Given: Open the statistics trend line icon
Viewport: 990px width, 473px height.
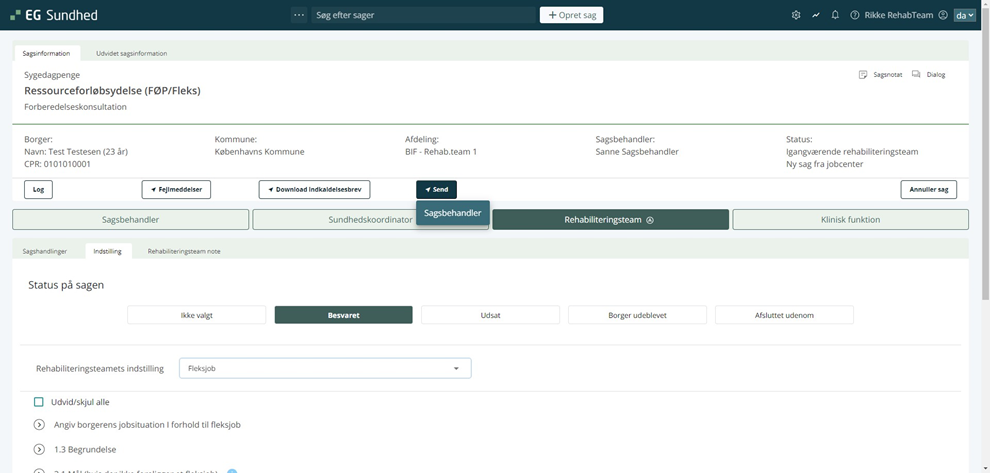Looking at the screenshot, I should [x=816, y=15].
